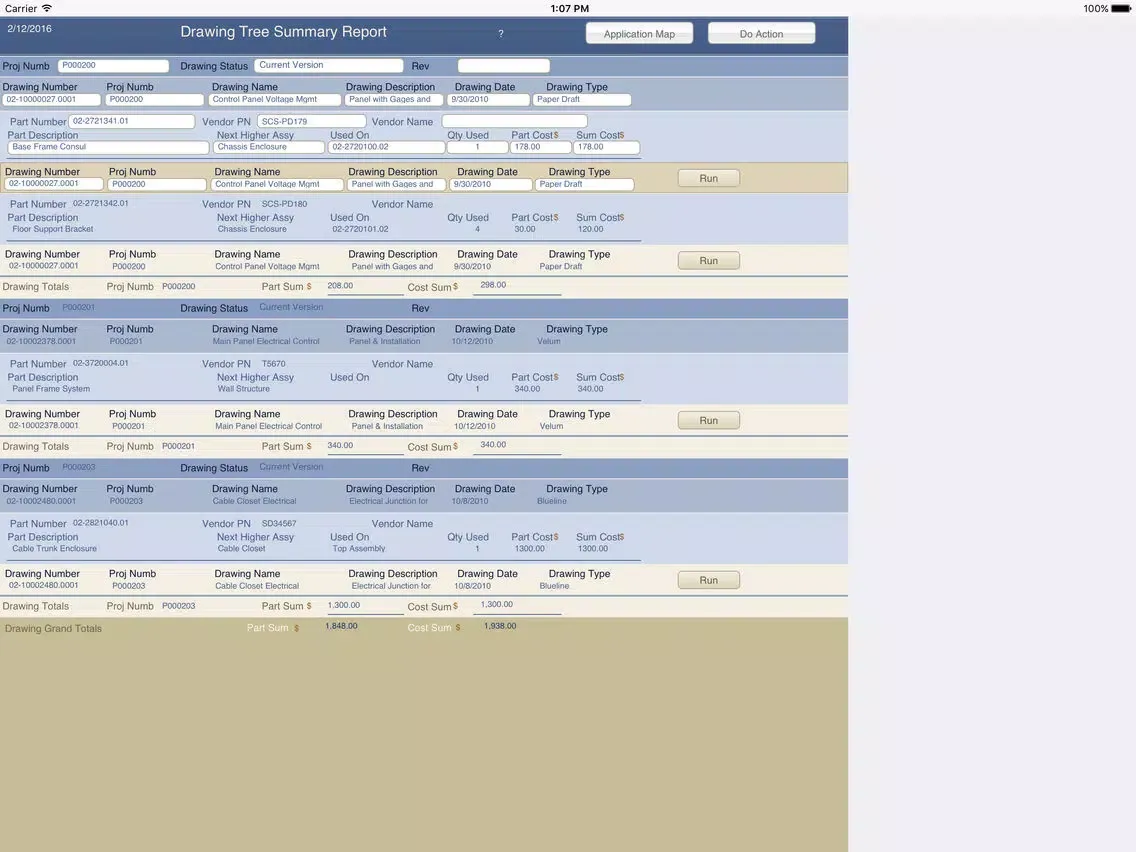1136x852 pixels.
Task: Click Run below the Floor Support Bracket part
Action: 708,261
